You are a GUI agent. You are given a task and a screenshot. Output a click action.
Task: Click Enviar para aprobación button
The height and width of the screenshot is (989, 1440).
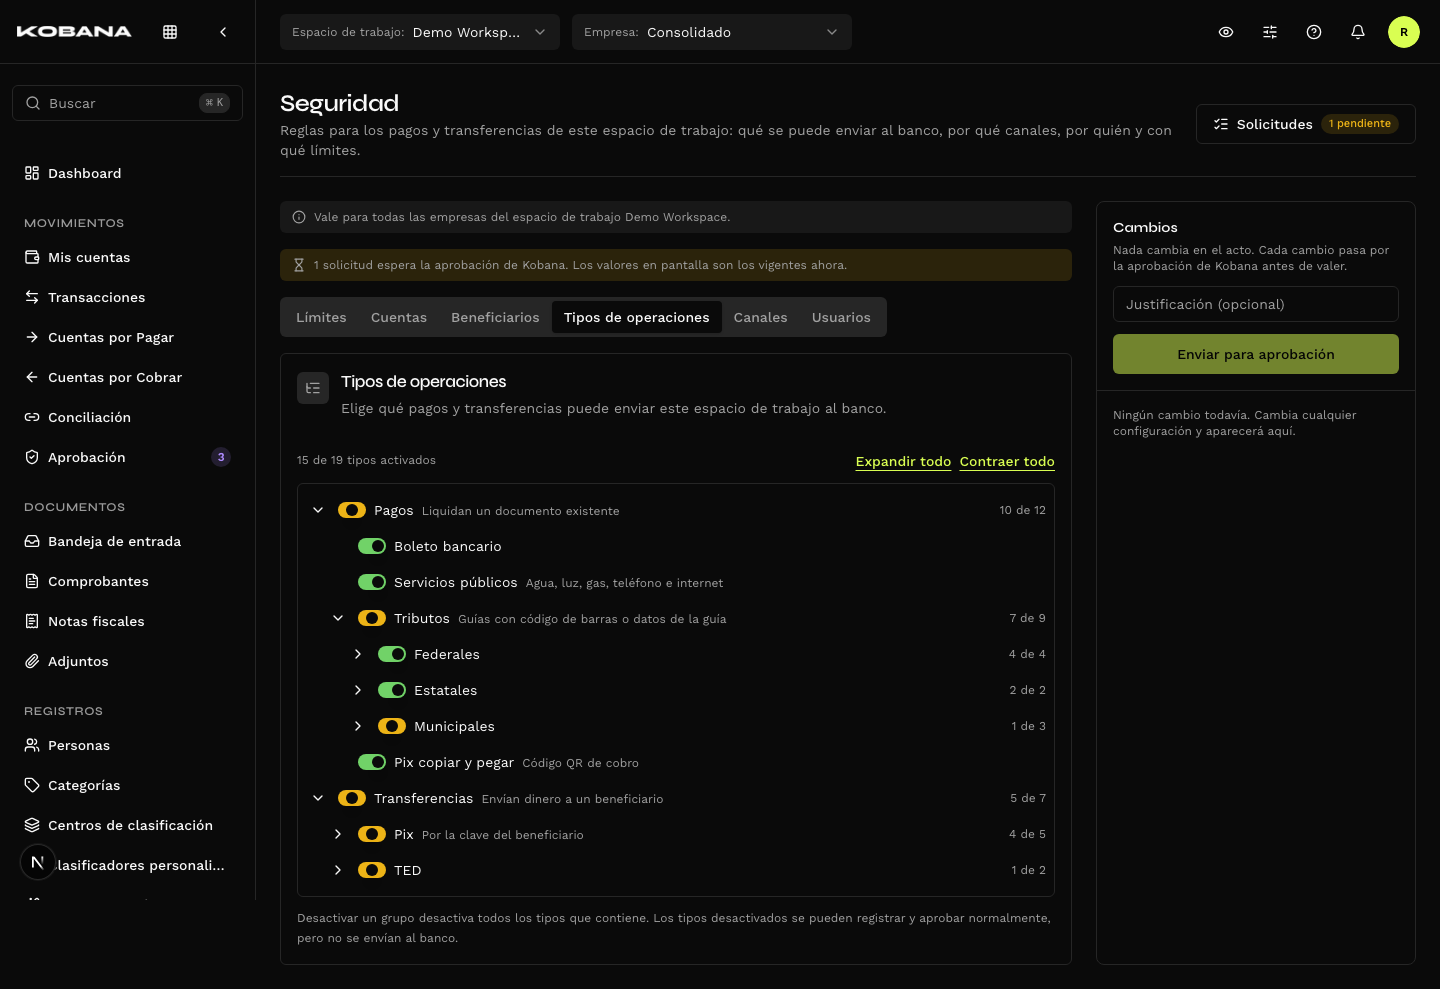click(1256, 354)
